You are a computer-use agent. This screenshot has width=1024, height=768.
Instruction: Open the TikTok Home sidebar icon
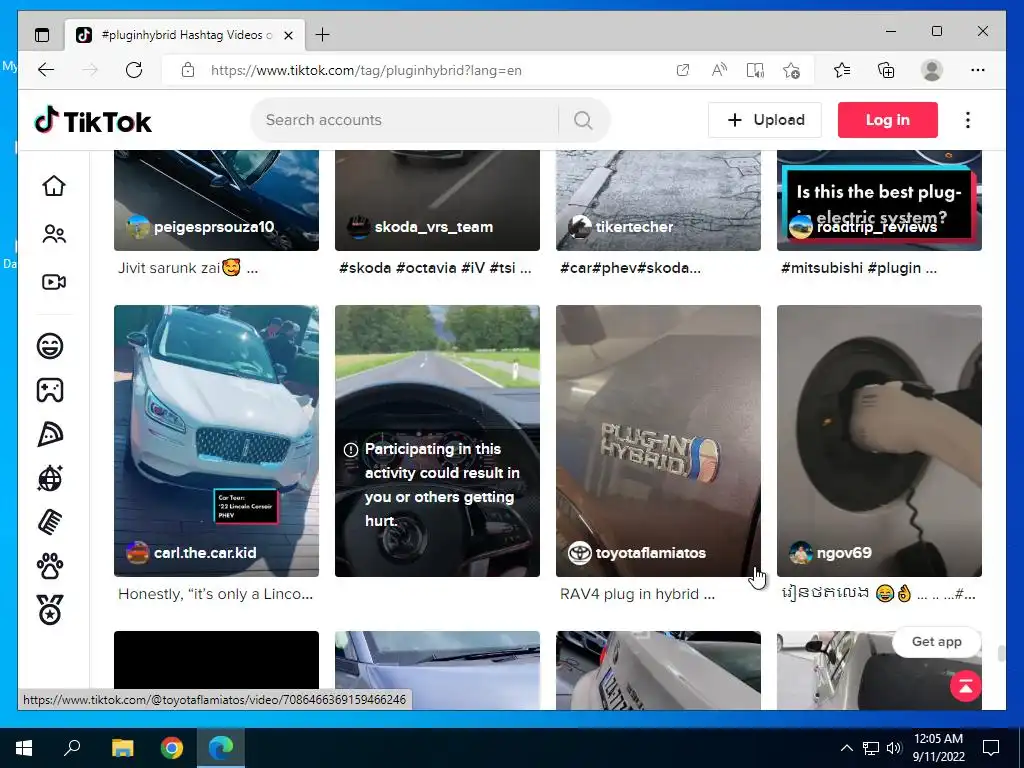pyautogui.click(x=54, y=186)
